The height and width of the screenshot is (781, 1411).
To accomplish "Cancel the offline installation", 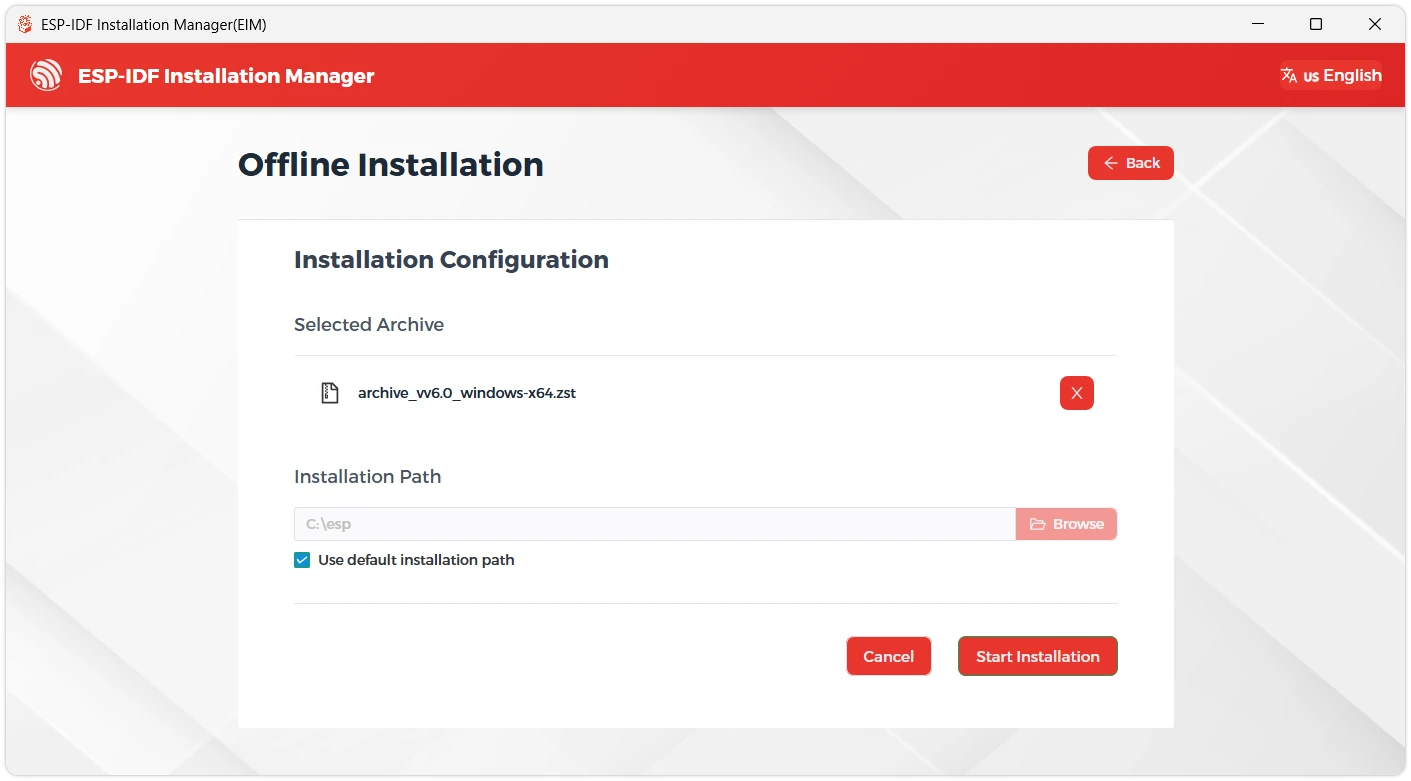I will 888,656.
